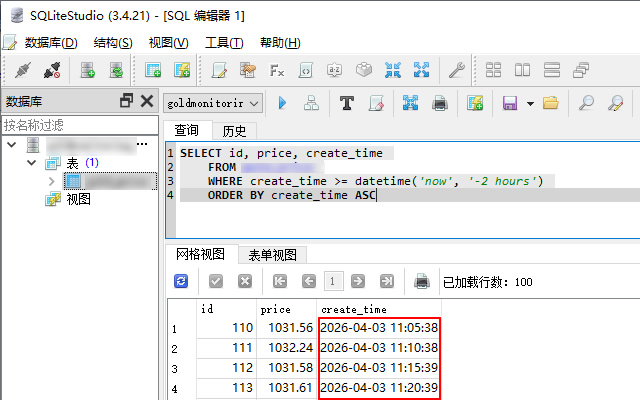Image resolution: width=640 pixels, height=400 pixels.
Task: Click the printer icon in the results toolbar
Action: pos(422,281)
